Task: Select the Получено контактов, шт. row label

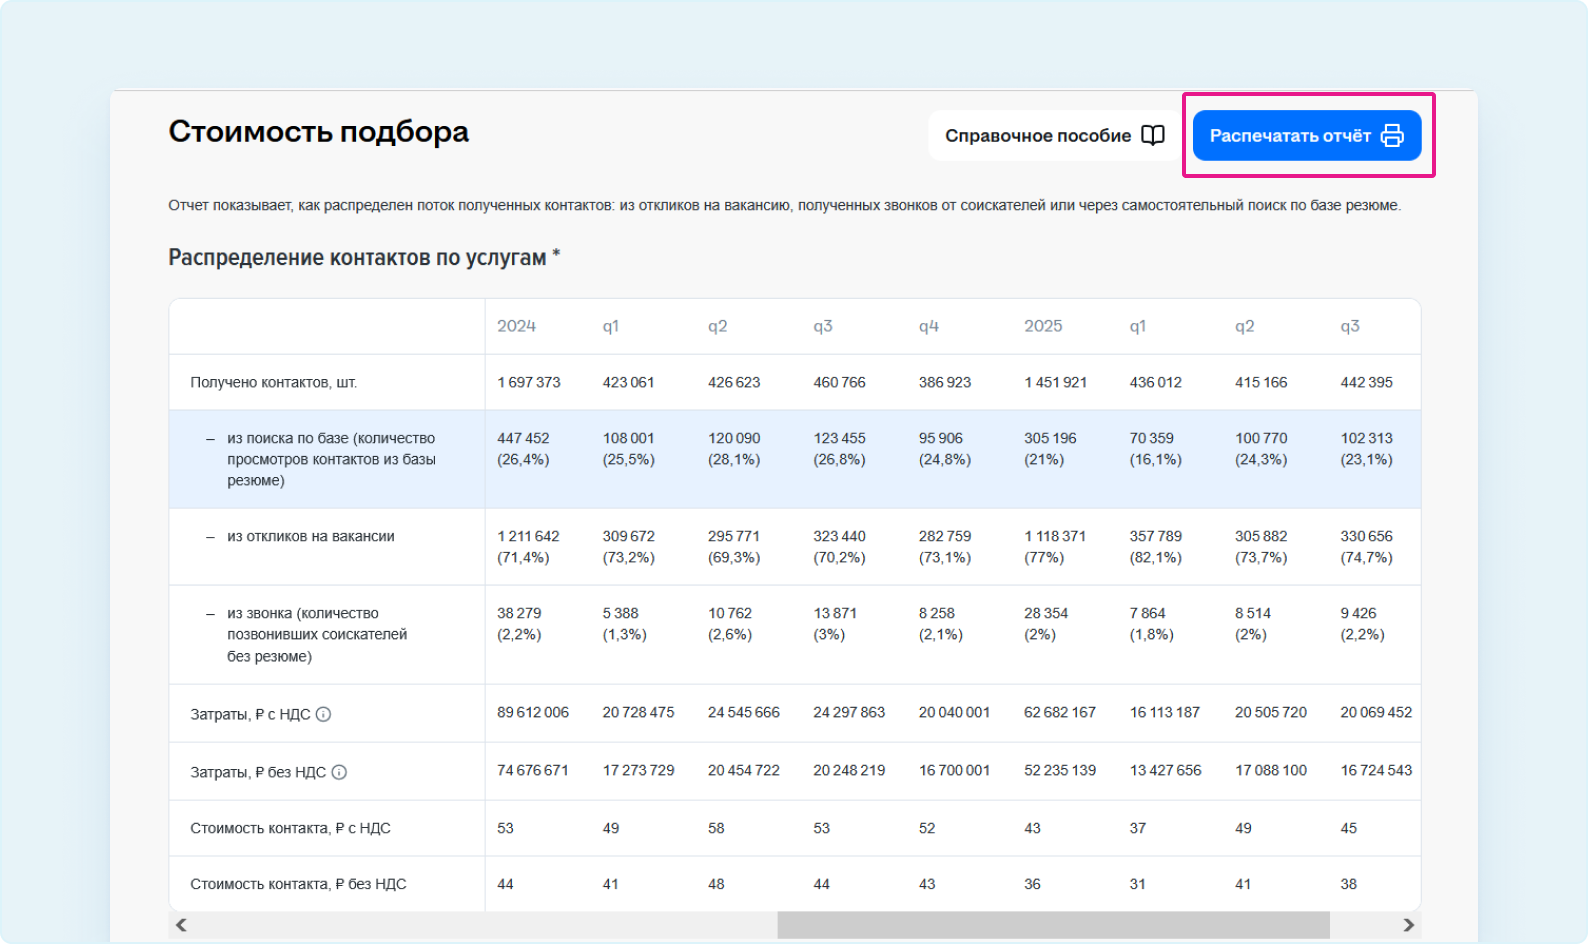Action: click(x=273, y=382)
